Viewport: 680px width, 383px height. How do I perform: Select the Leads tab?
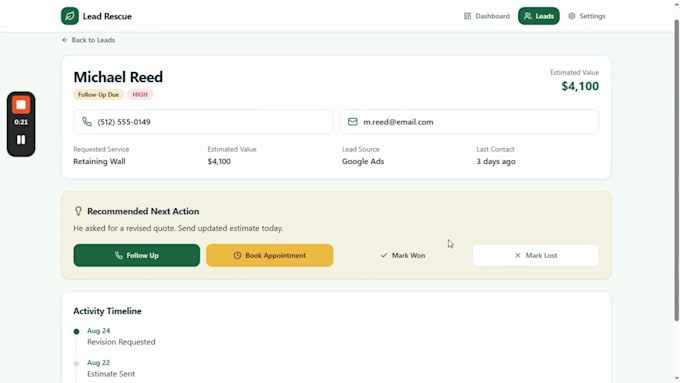tap(539, 16)
